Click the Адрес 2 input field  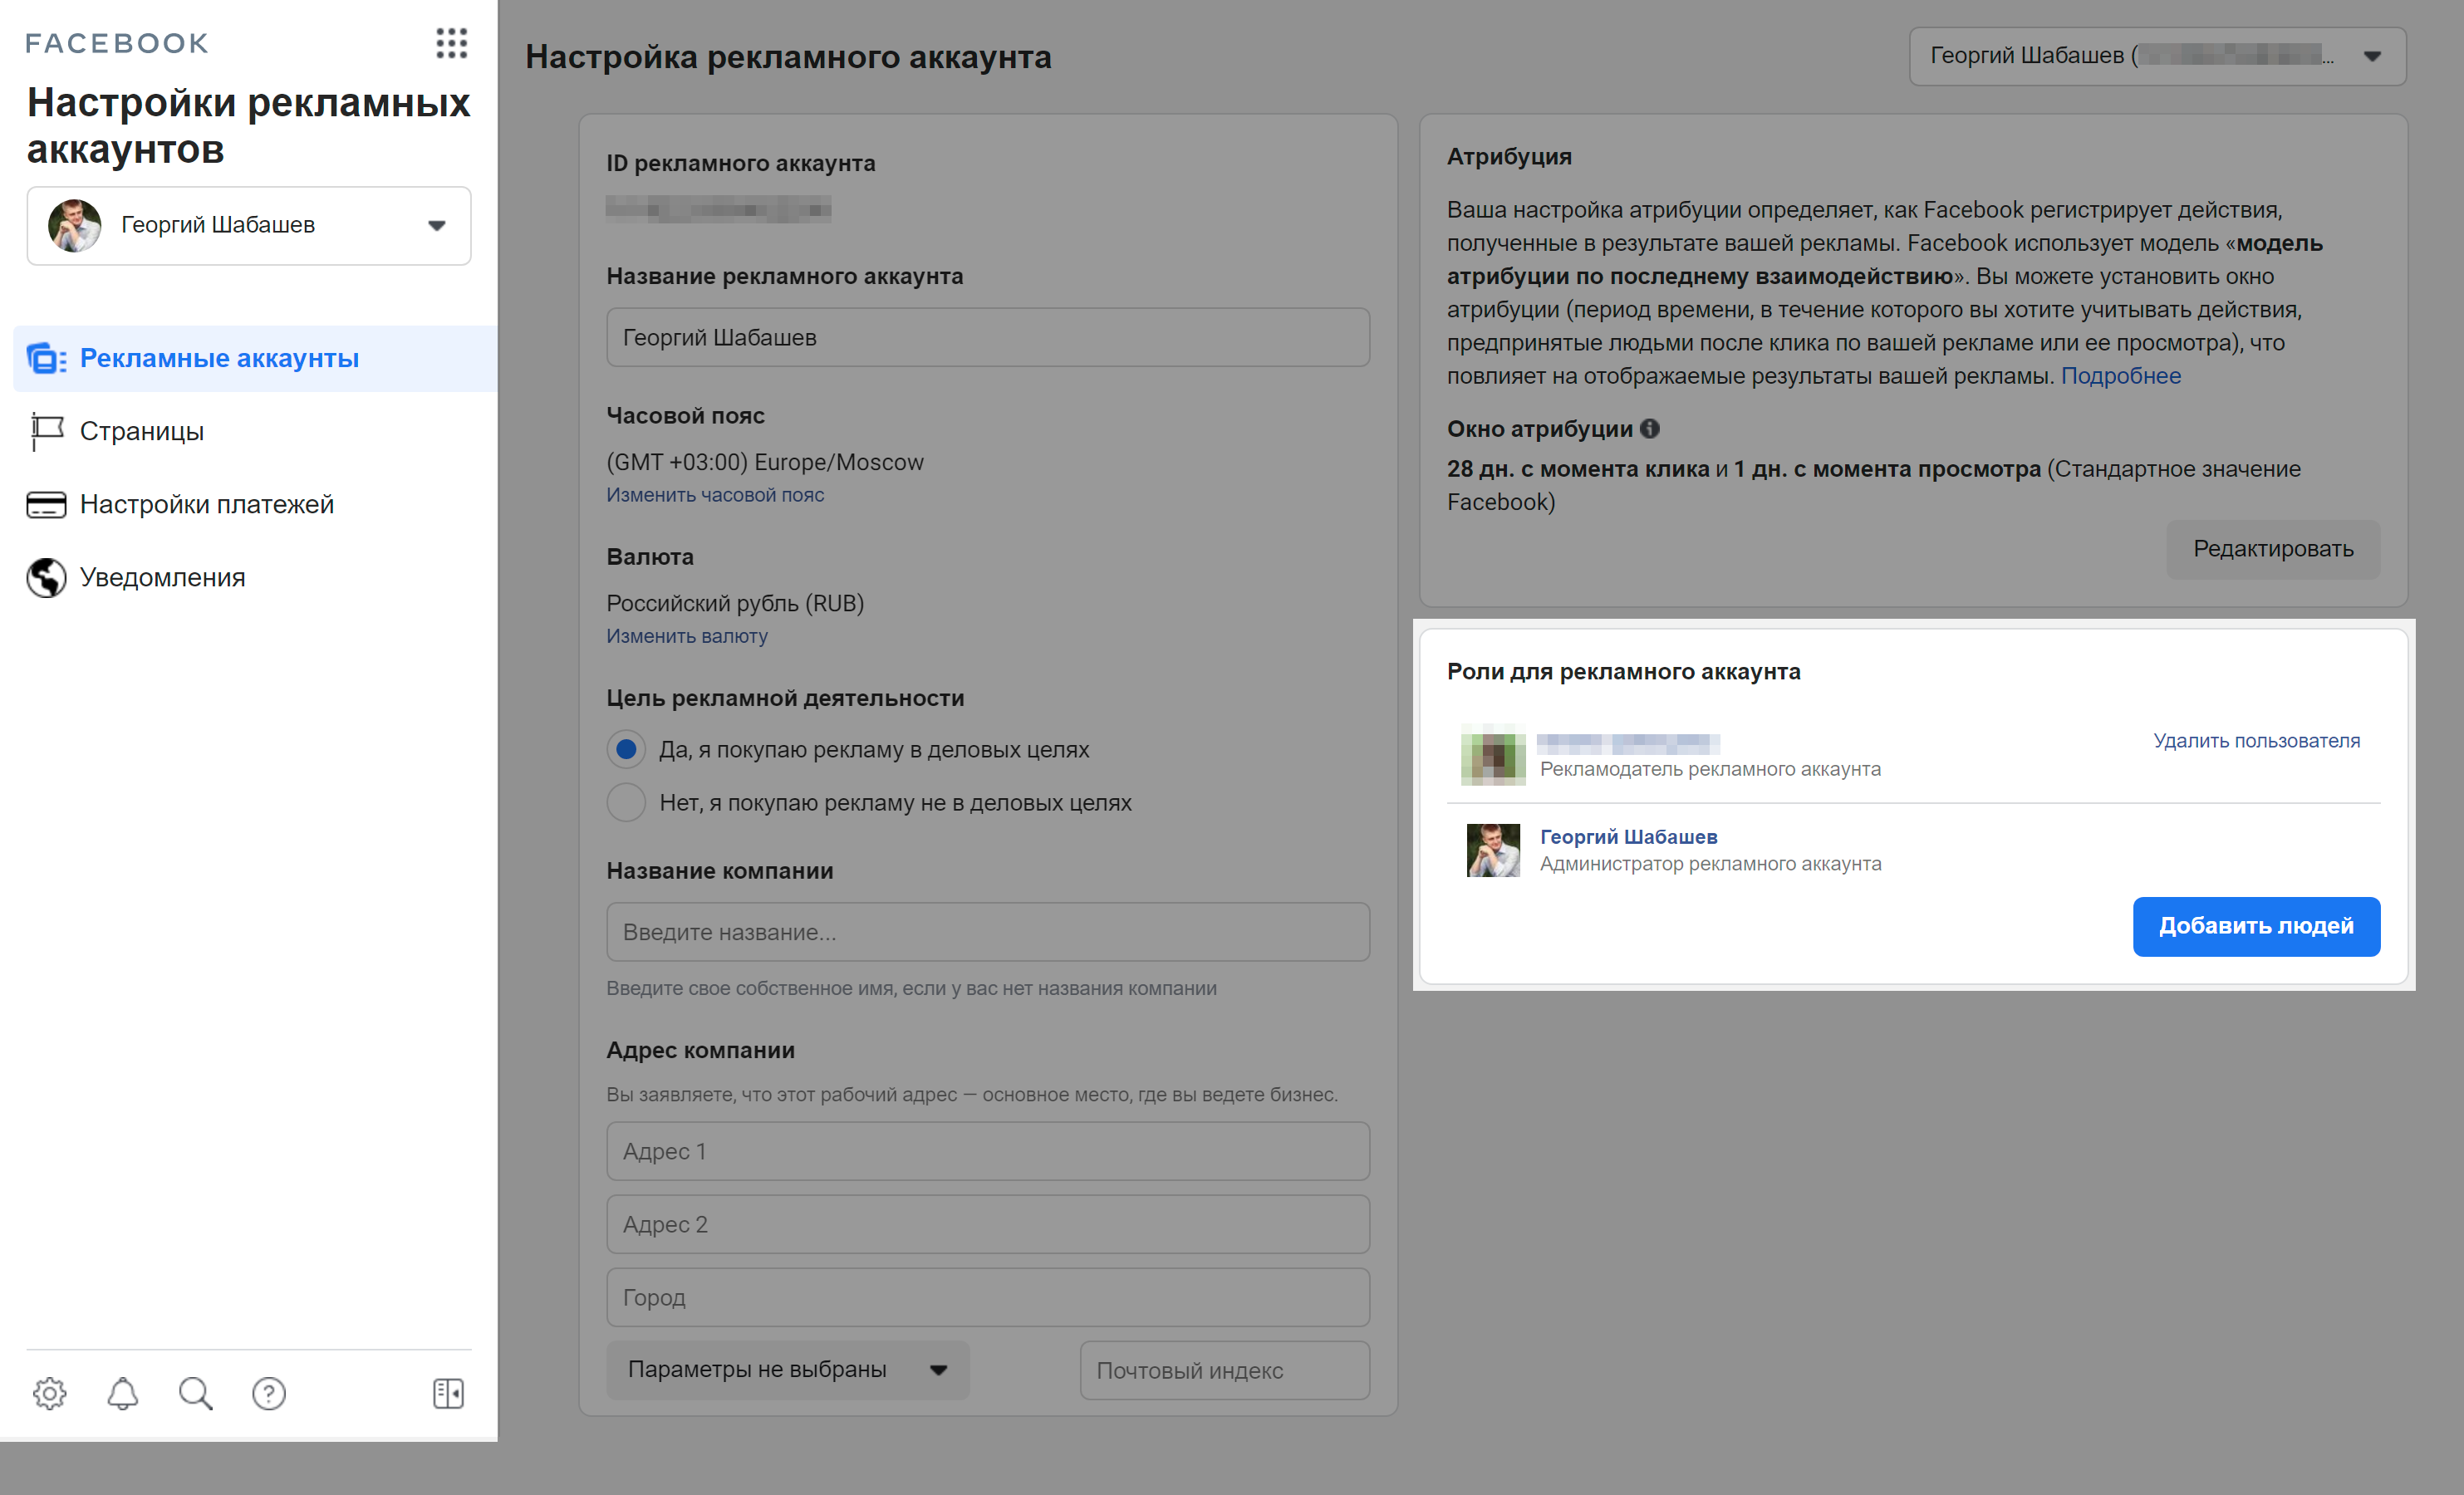pos(988,1224)
